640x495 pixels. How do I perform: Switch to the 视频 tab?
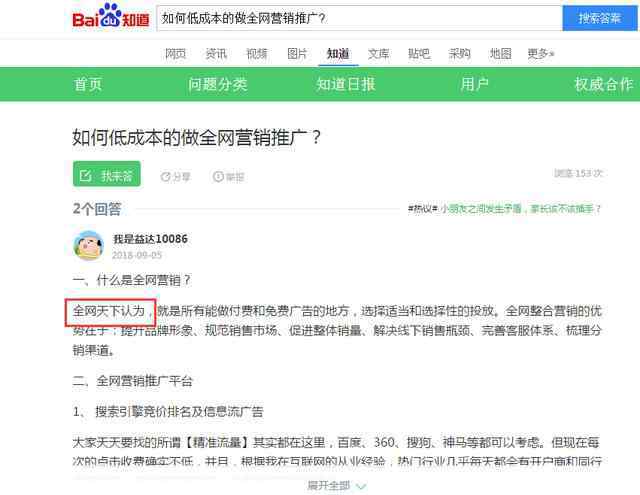tap(257, 53)
